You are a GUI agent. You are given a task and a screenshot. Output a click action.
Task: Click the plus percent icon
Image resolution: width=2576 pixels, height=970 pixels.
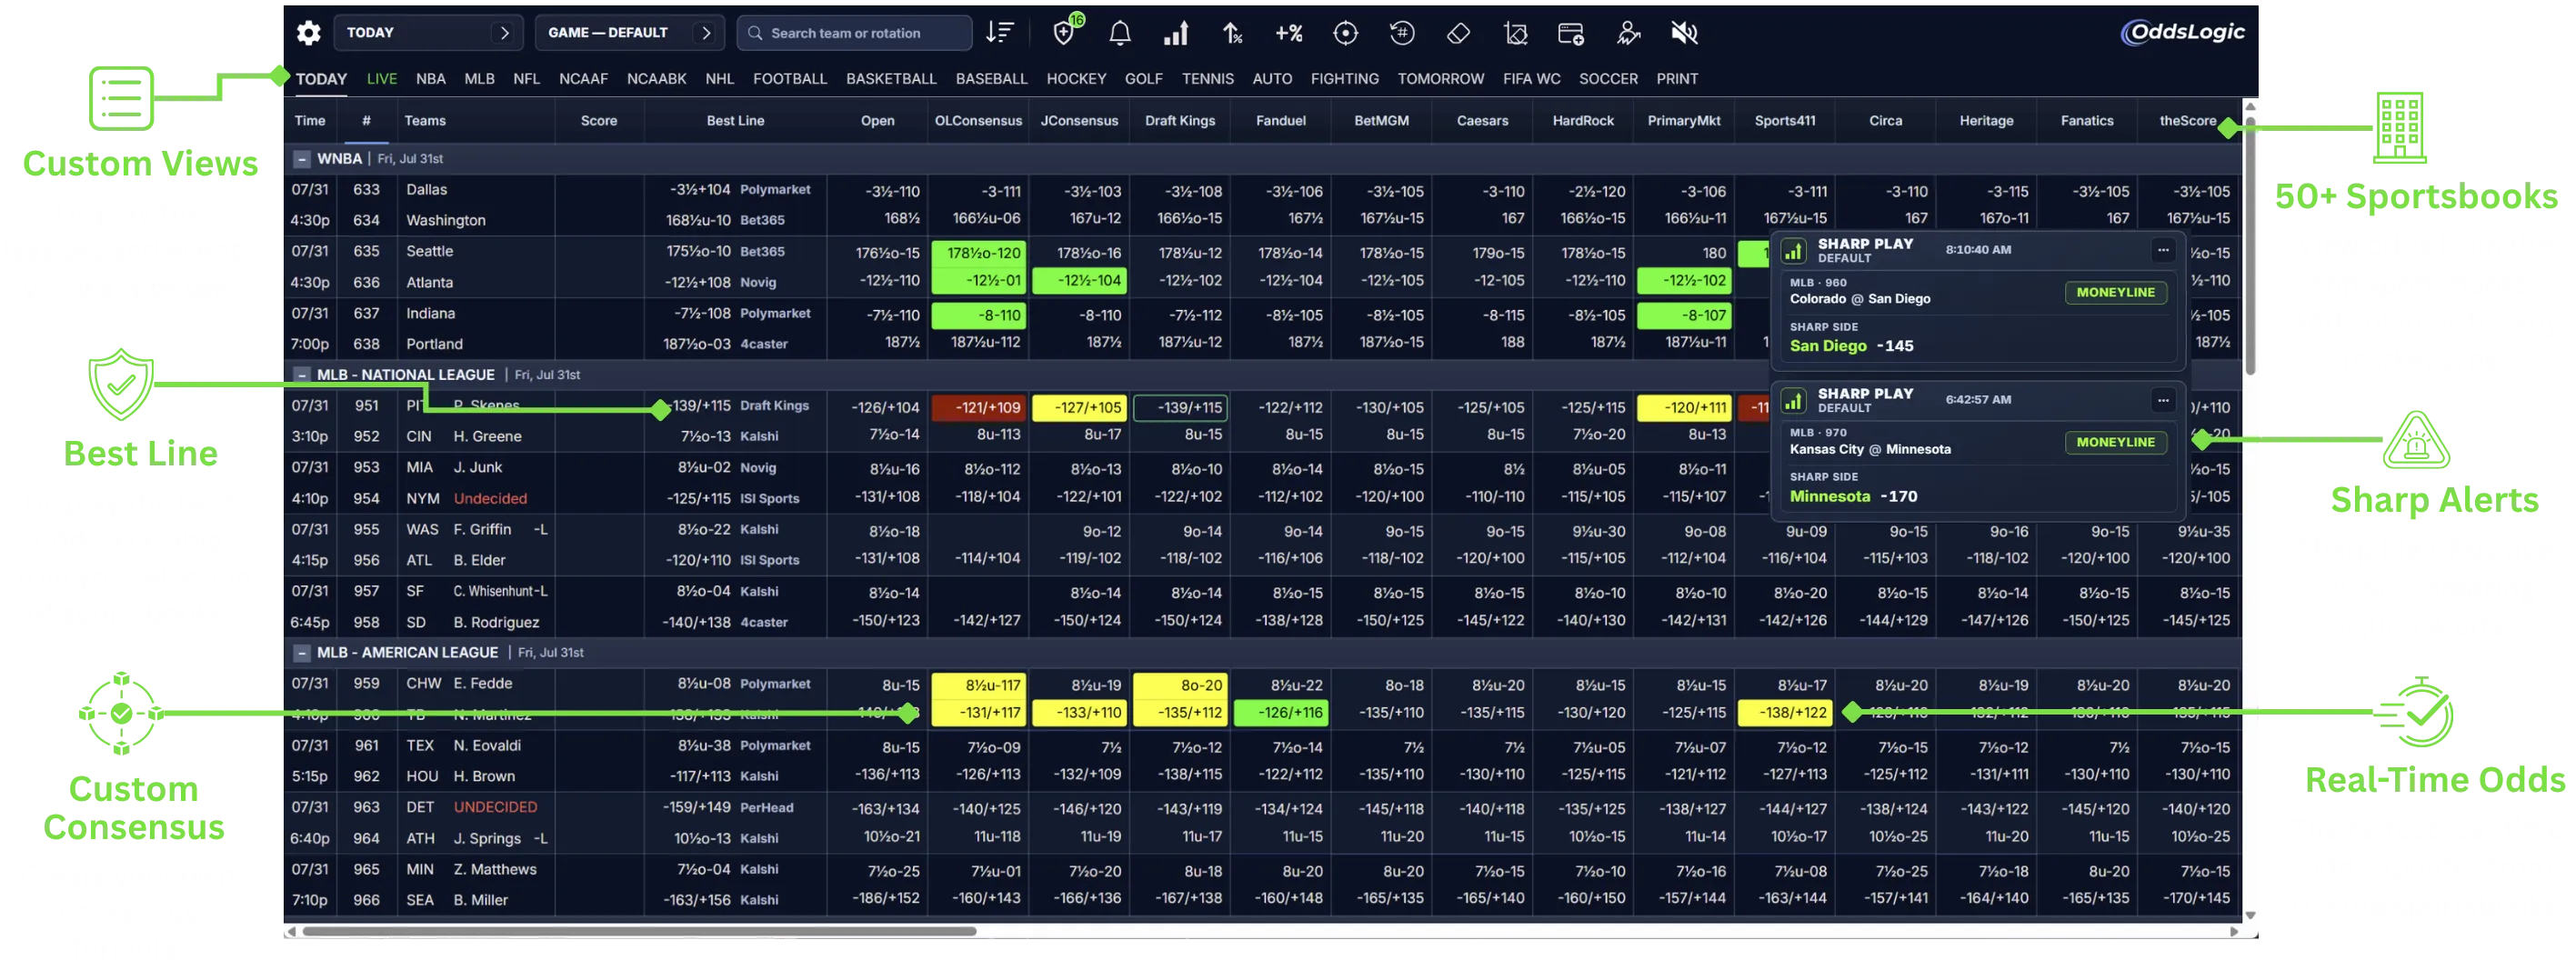point(1288,33)
